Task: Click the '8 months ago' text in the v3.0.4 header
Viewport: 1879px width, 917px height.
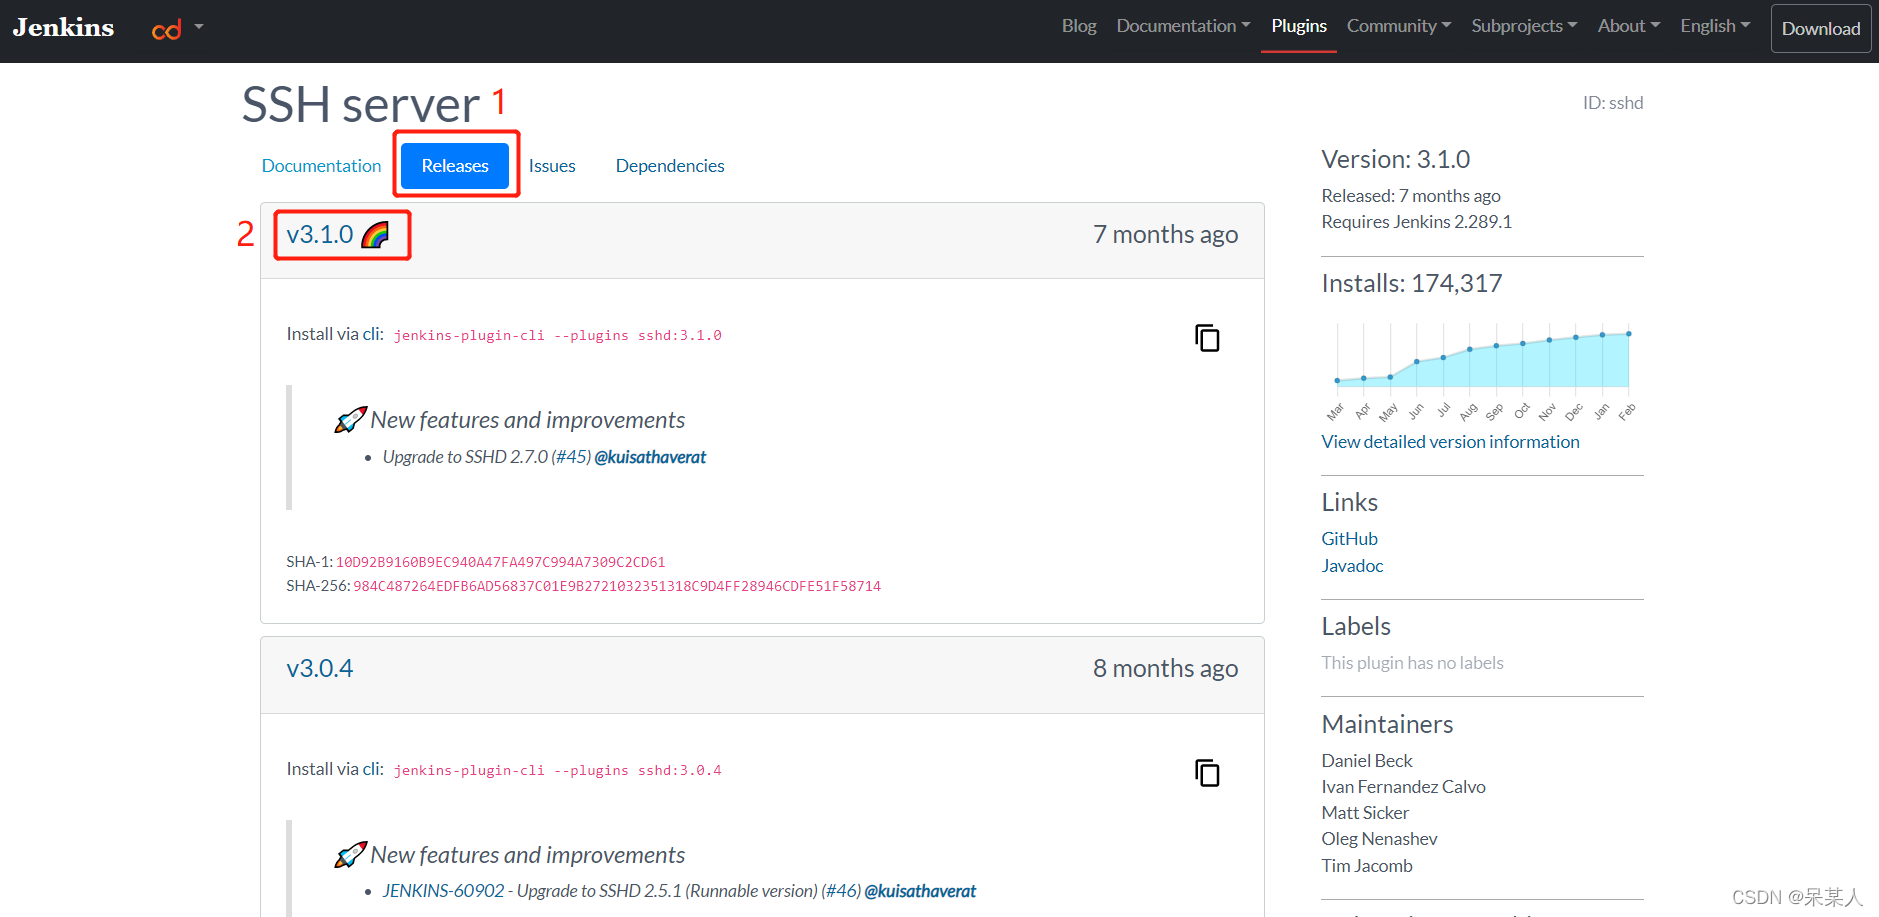Action: [x=1165, y=669]
